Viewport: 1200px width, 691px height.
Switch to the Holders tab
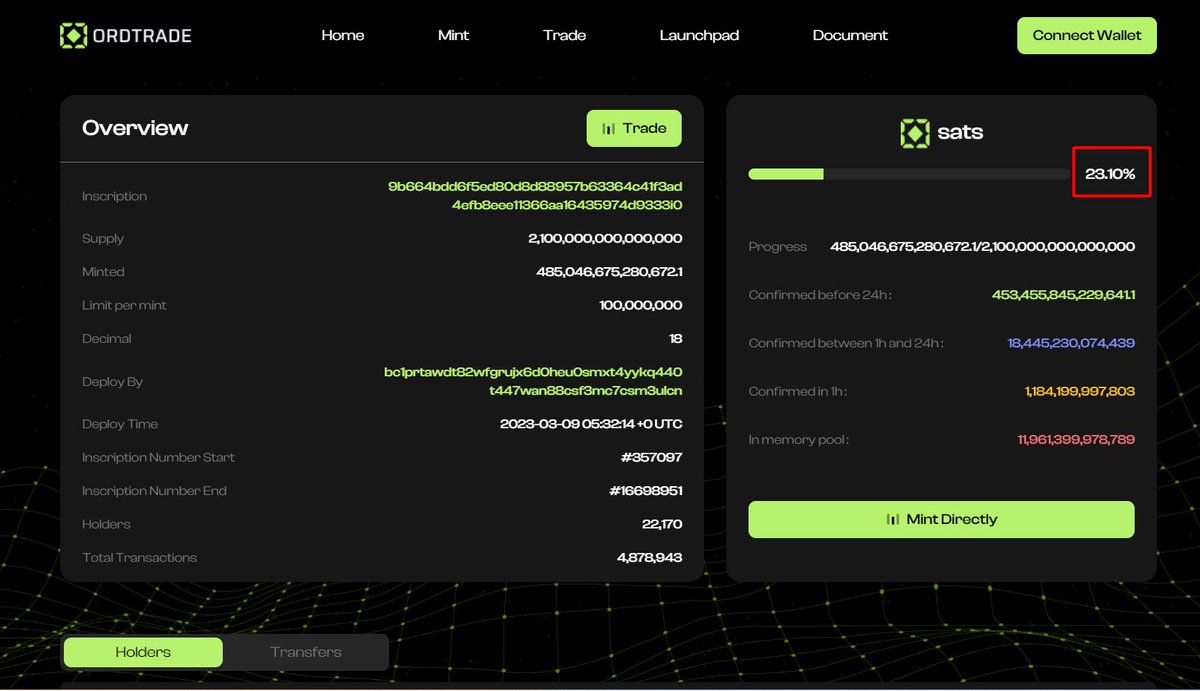143,652
